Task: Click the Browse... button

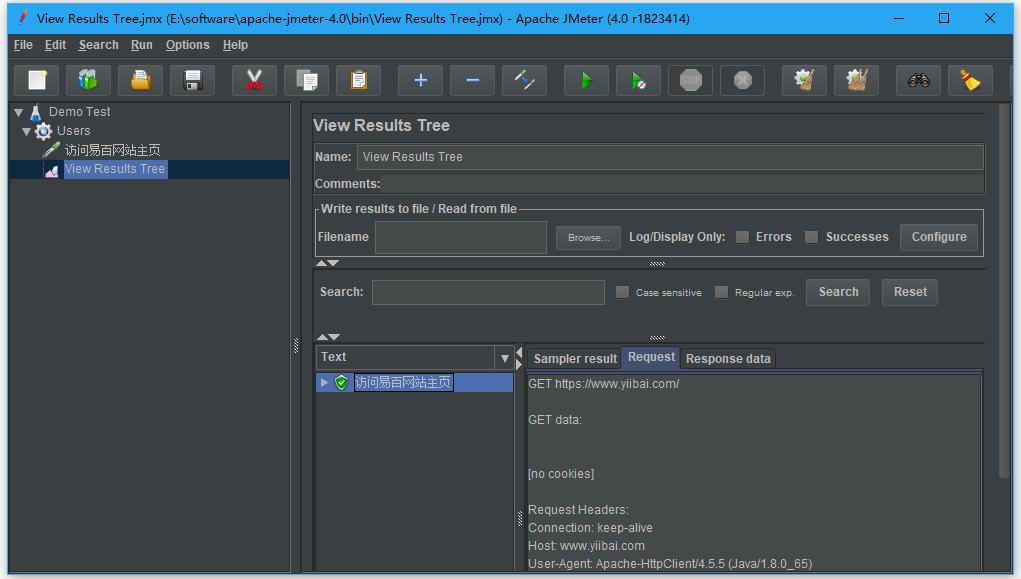Action: 588,238
